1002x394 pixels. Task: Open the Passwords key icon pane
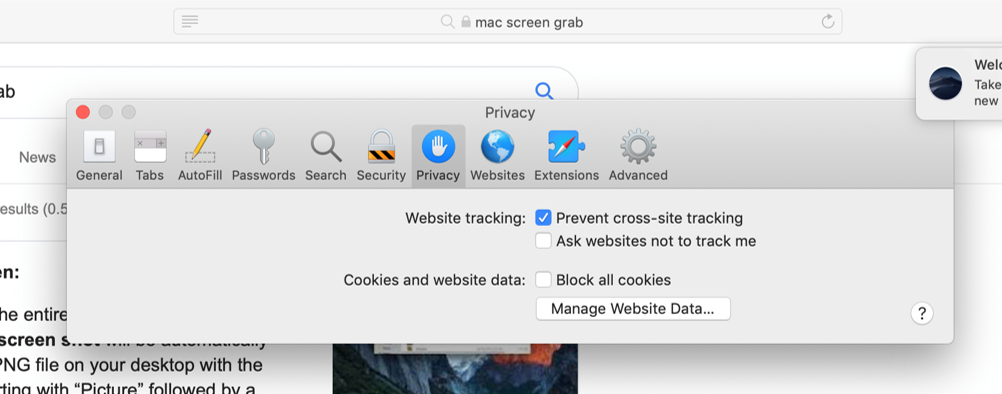(263, 156)
